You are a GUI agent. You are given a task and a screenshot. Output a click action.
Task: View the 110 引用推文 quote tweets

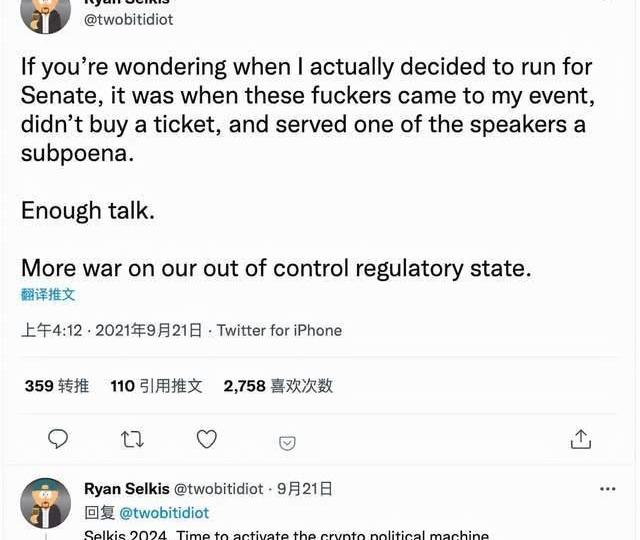(x=156, y=386)
